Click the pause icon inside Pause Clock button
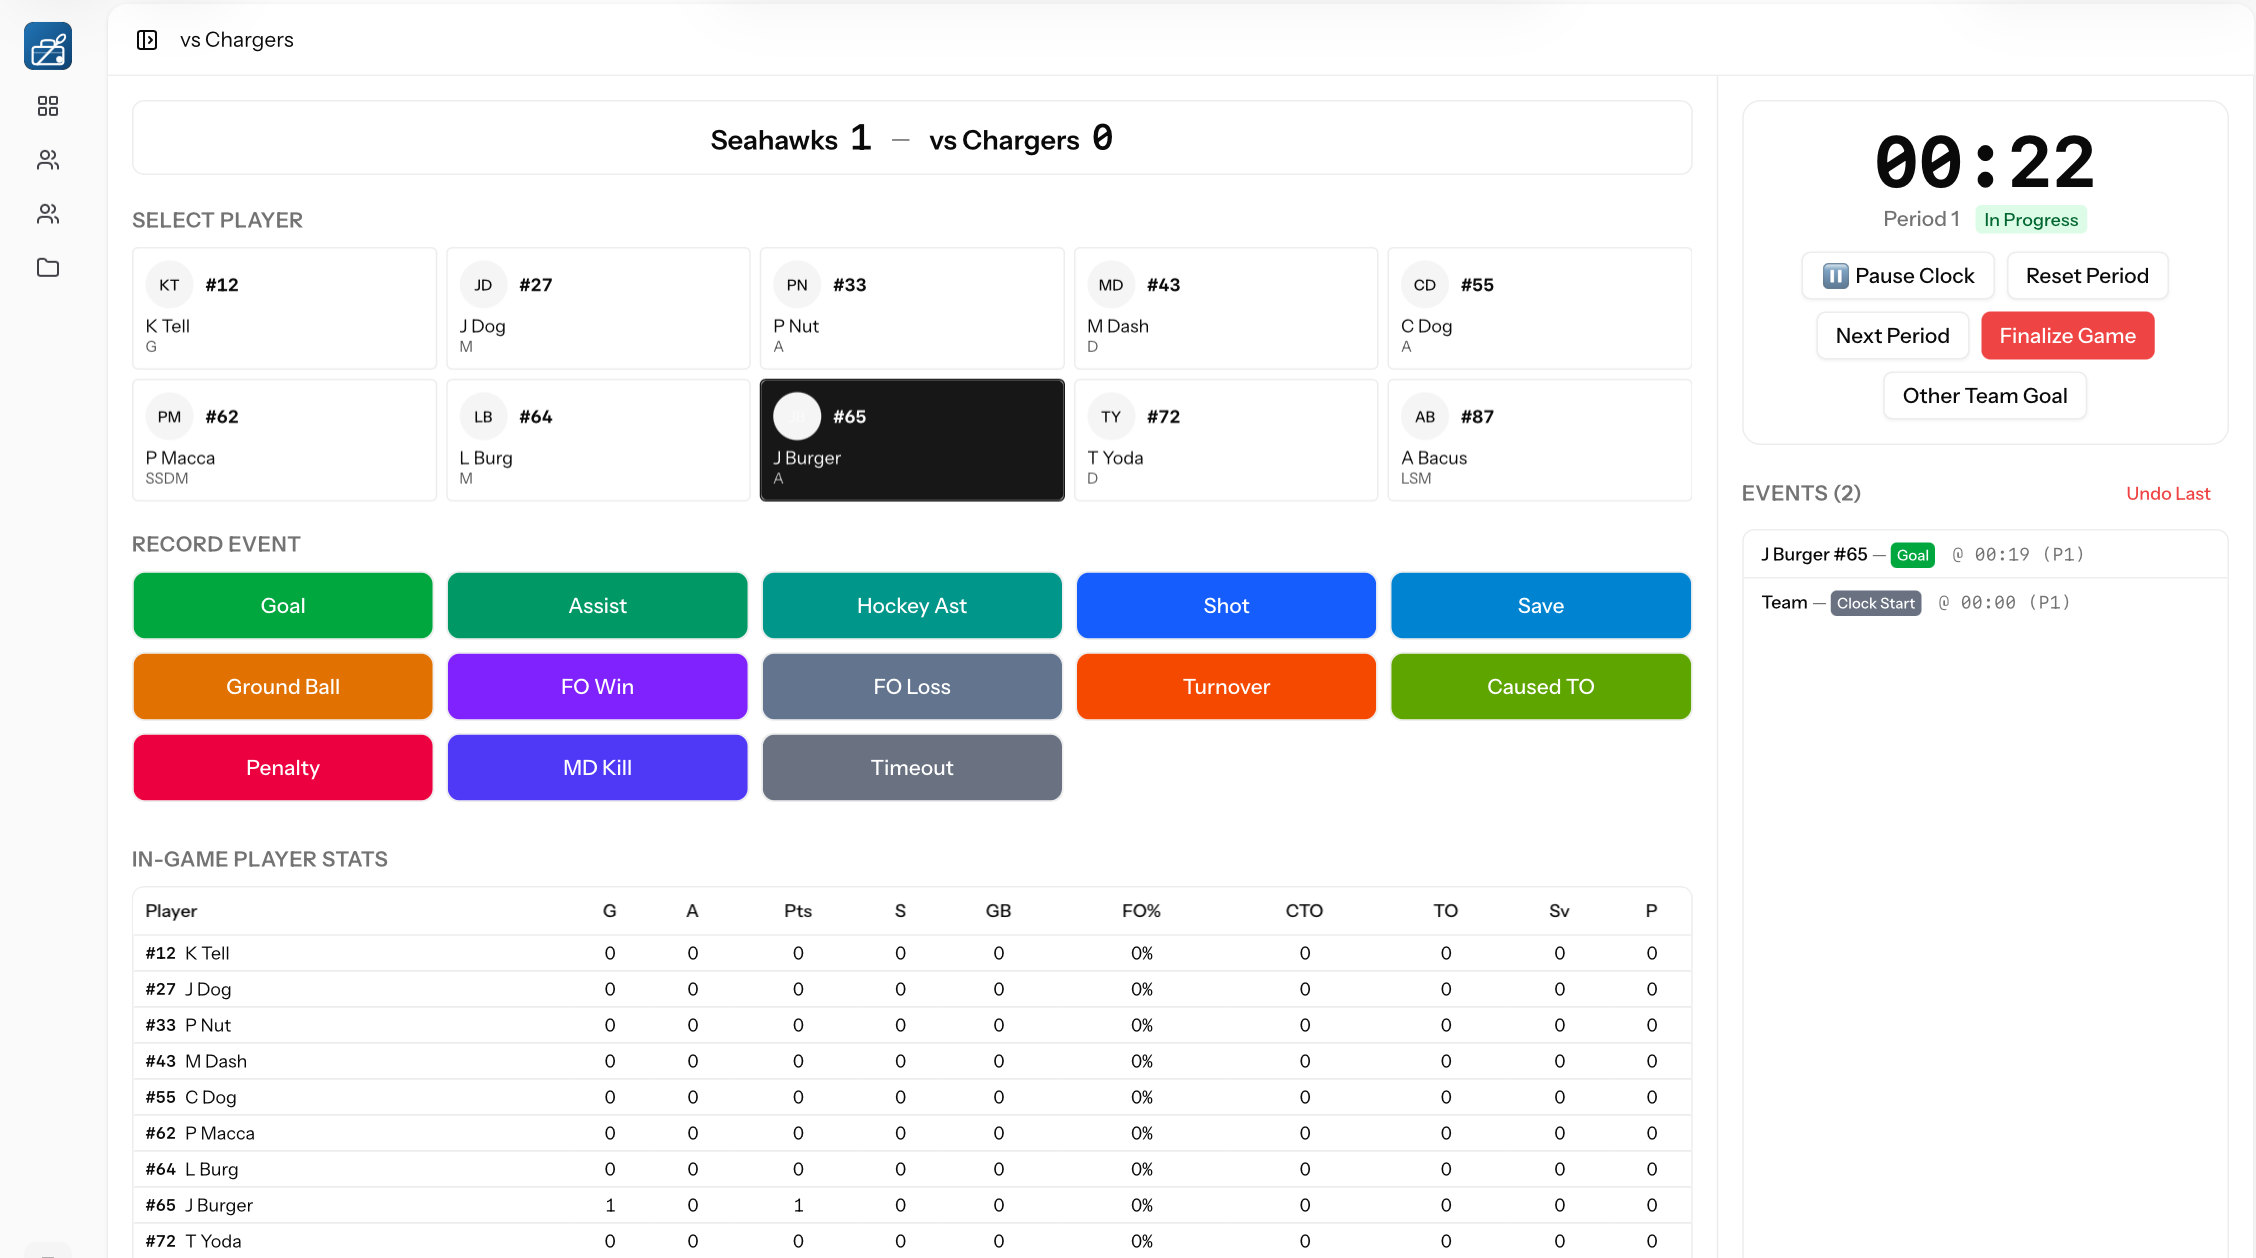The image size is (2256, 1258). click(1835, 275)
